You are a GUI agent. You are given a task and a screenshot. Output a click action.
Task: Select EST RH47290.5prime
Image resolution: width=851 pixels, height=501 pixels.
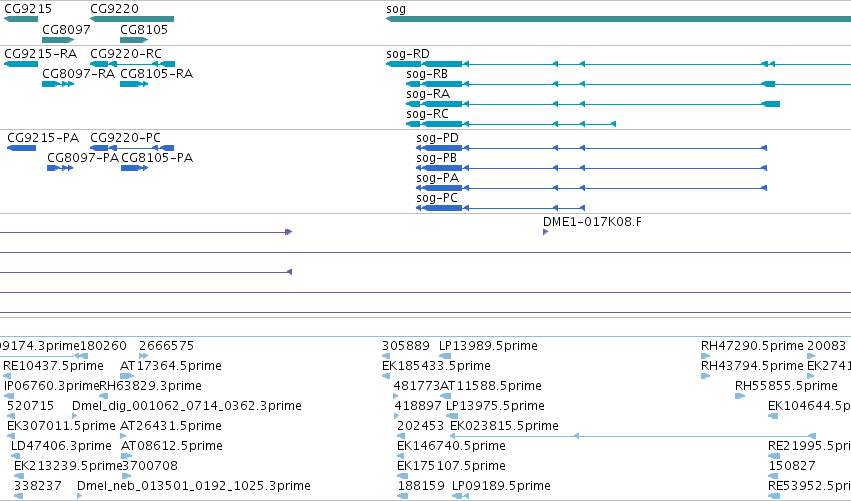tap(752, 346)
